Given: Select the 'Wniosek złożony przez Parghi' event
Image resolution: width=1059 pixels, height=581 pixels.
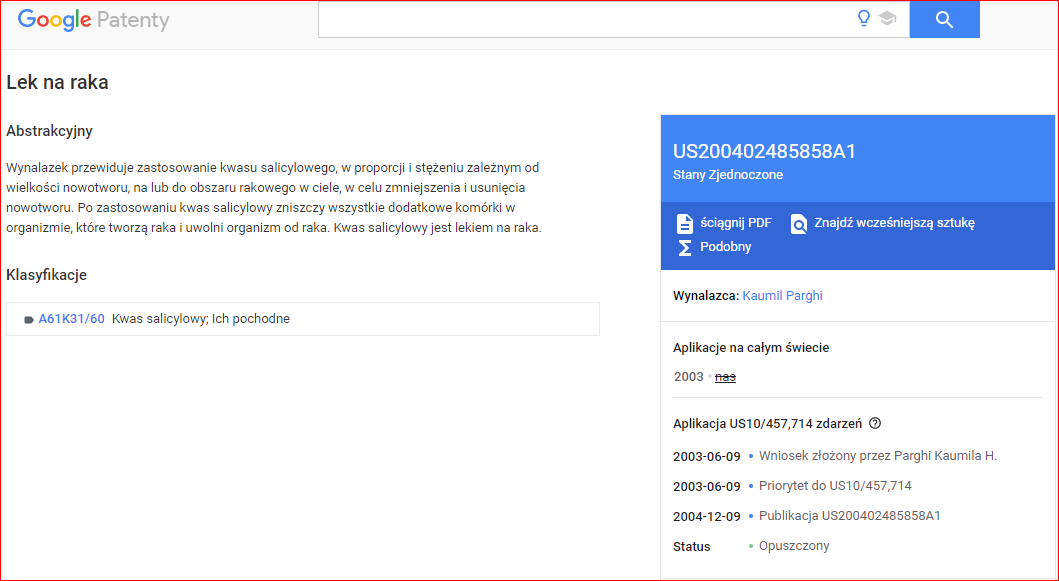Looking at the screenshot, I should (877, 456).
